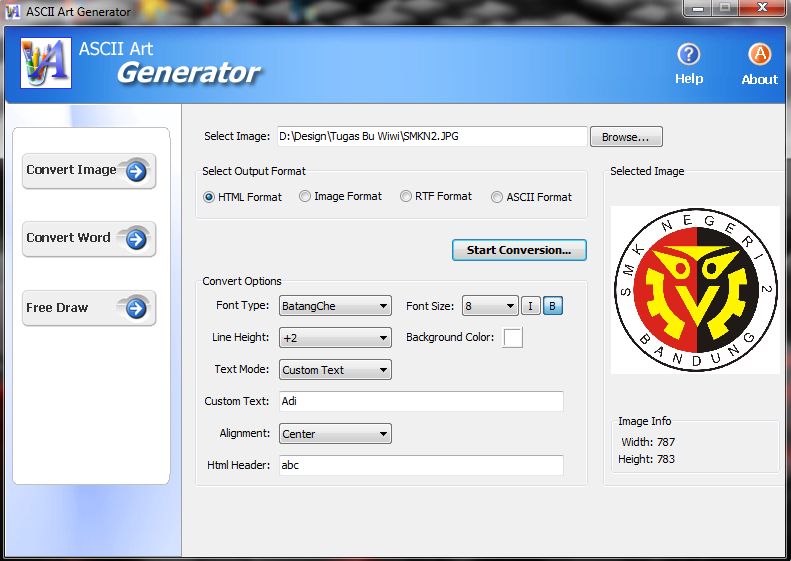Open the Font Size dropdown
The height and width of the screenshot is (561, 791).
coord(490,306)
